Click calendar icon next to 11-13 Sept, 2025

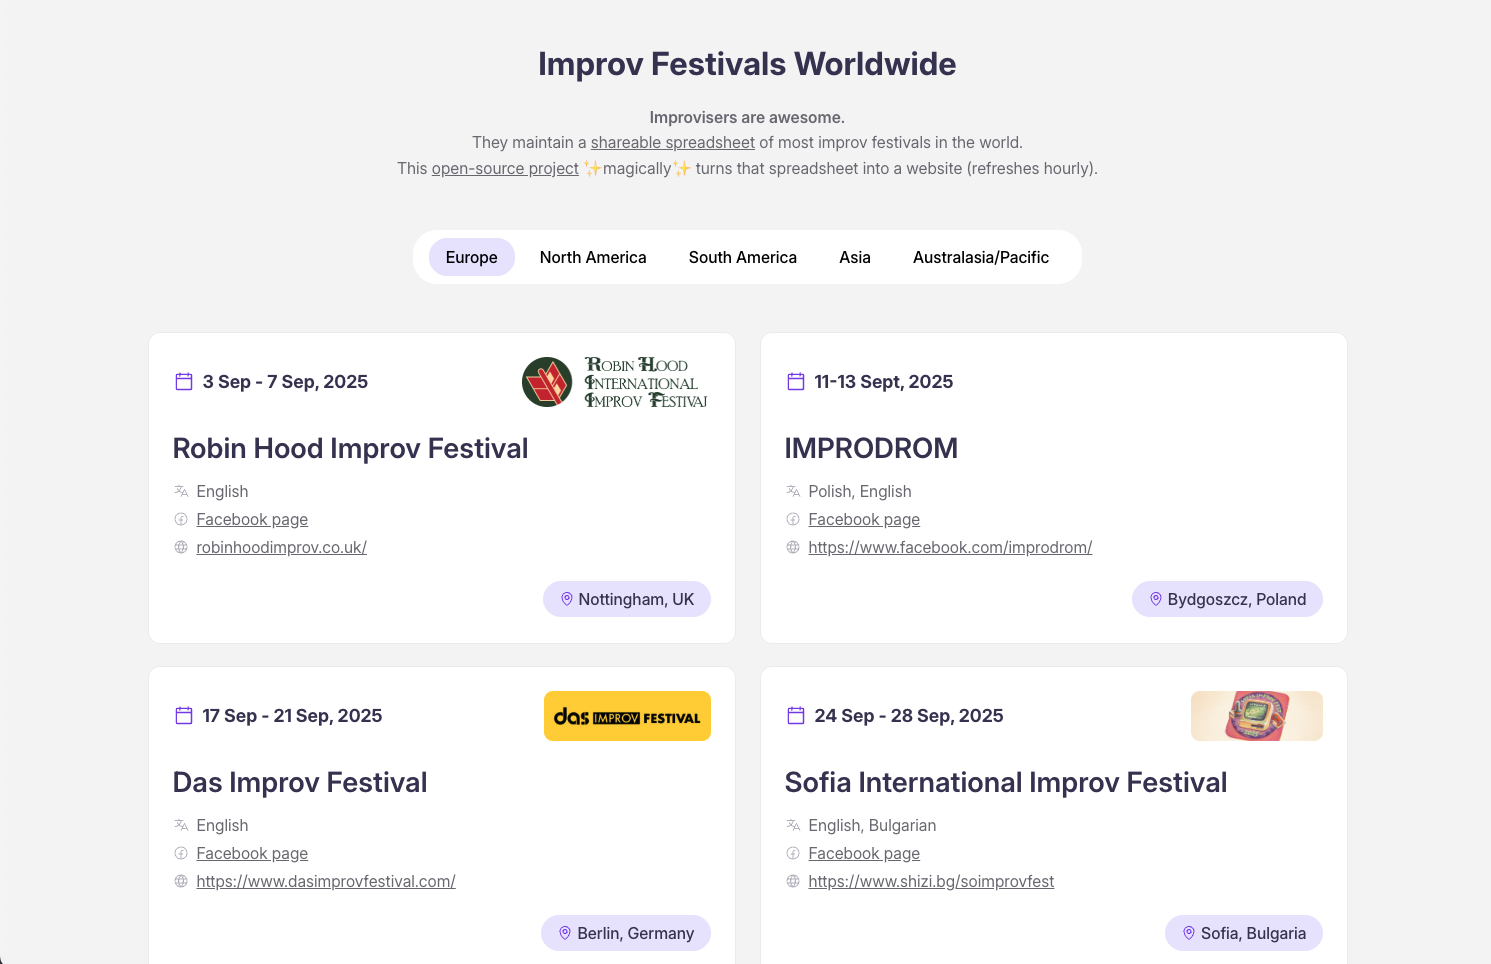tap(796, 381)
